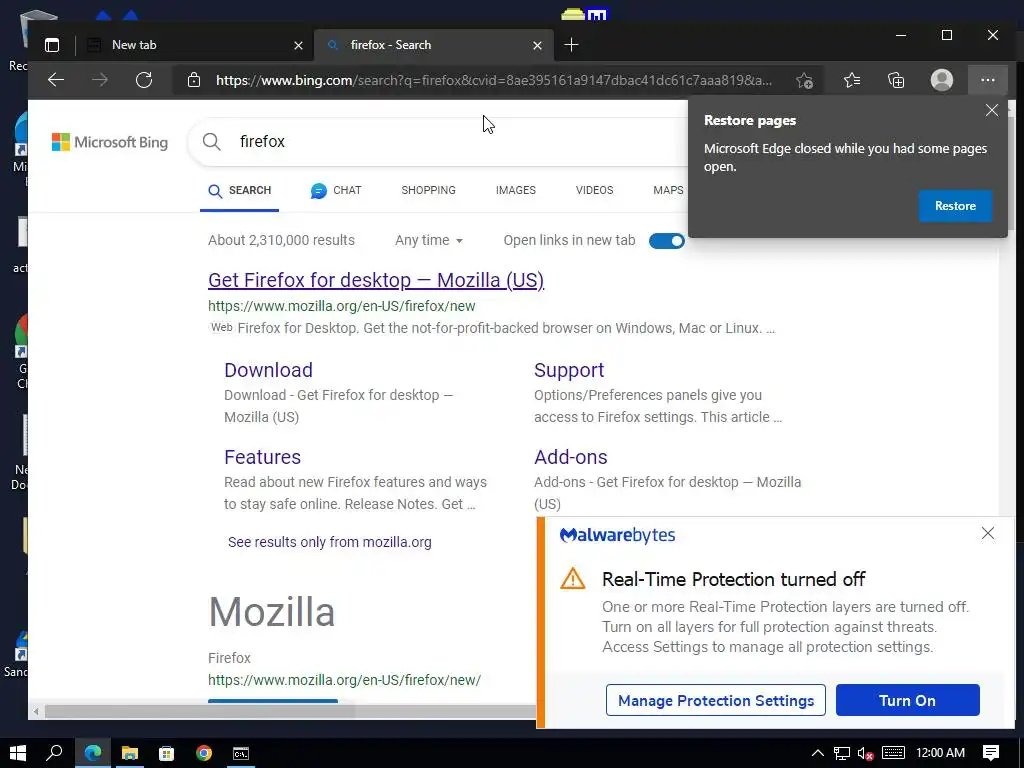The image size is (1024, 768).
Task: Add this page to favorites
Action: tap(804, 80)
